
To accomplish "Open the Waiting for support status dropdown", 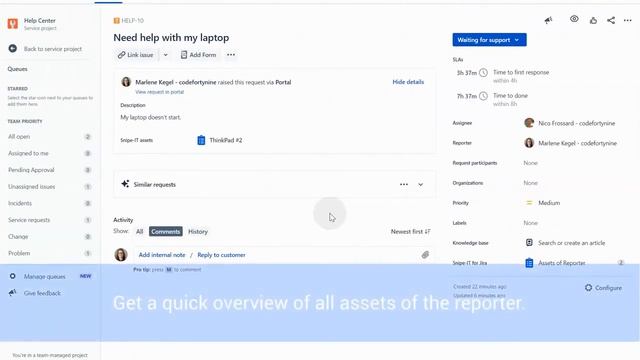I will pos(489,40).
